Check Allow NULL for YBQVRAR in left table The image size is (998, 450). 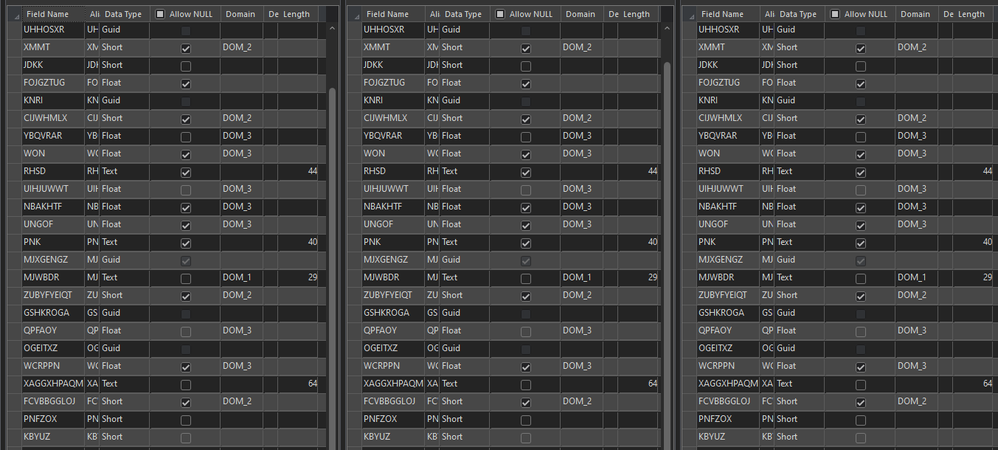click(186, 137)
